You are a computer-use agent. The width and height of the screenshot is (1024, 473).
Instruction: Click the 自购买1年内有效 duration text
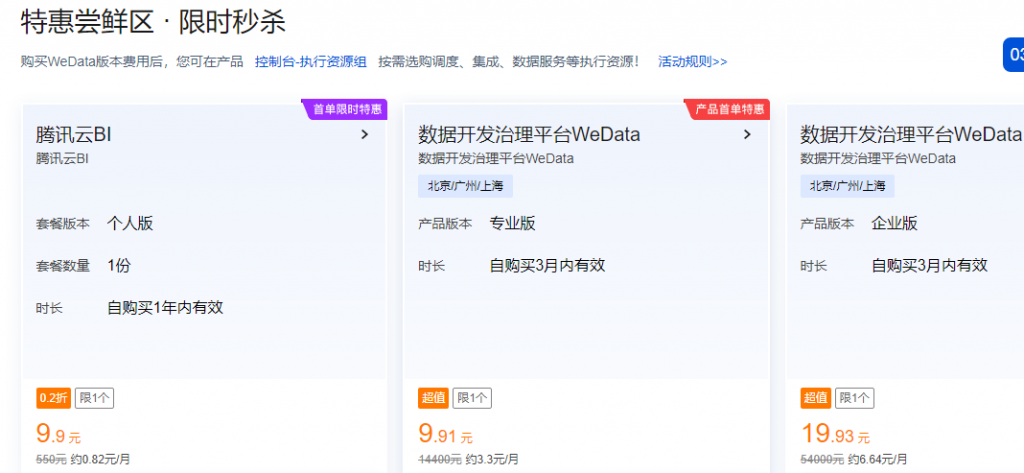point(165,307)
